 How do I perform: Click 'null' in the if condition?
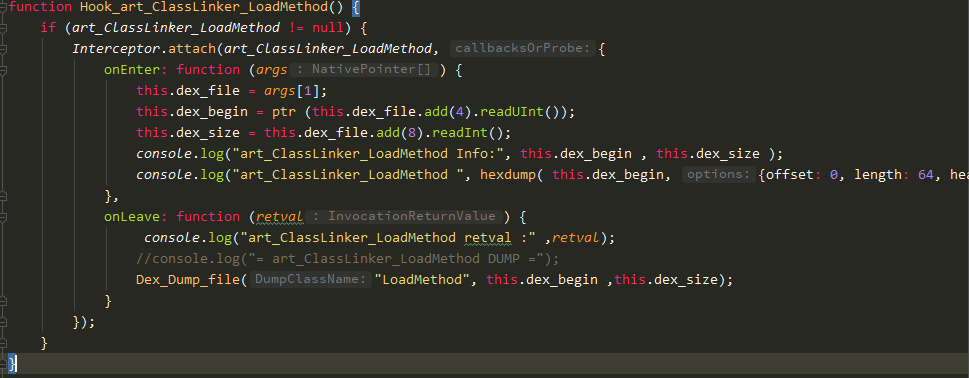pos(328,28)
